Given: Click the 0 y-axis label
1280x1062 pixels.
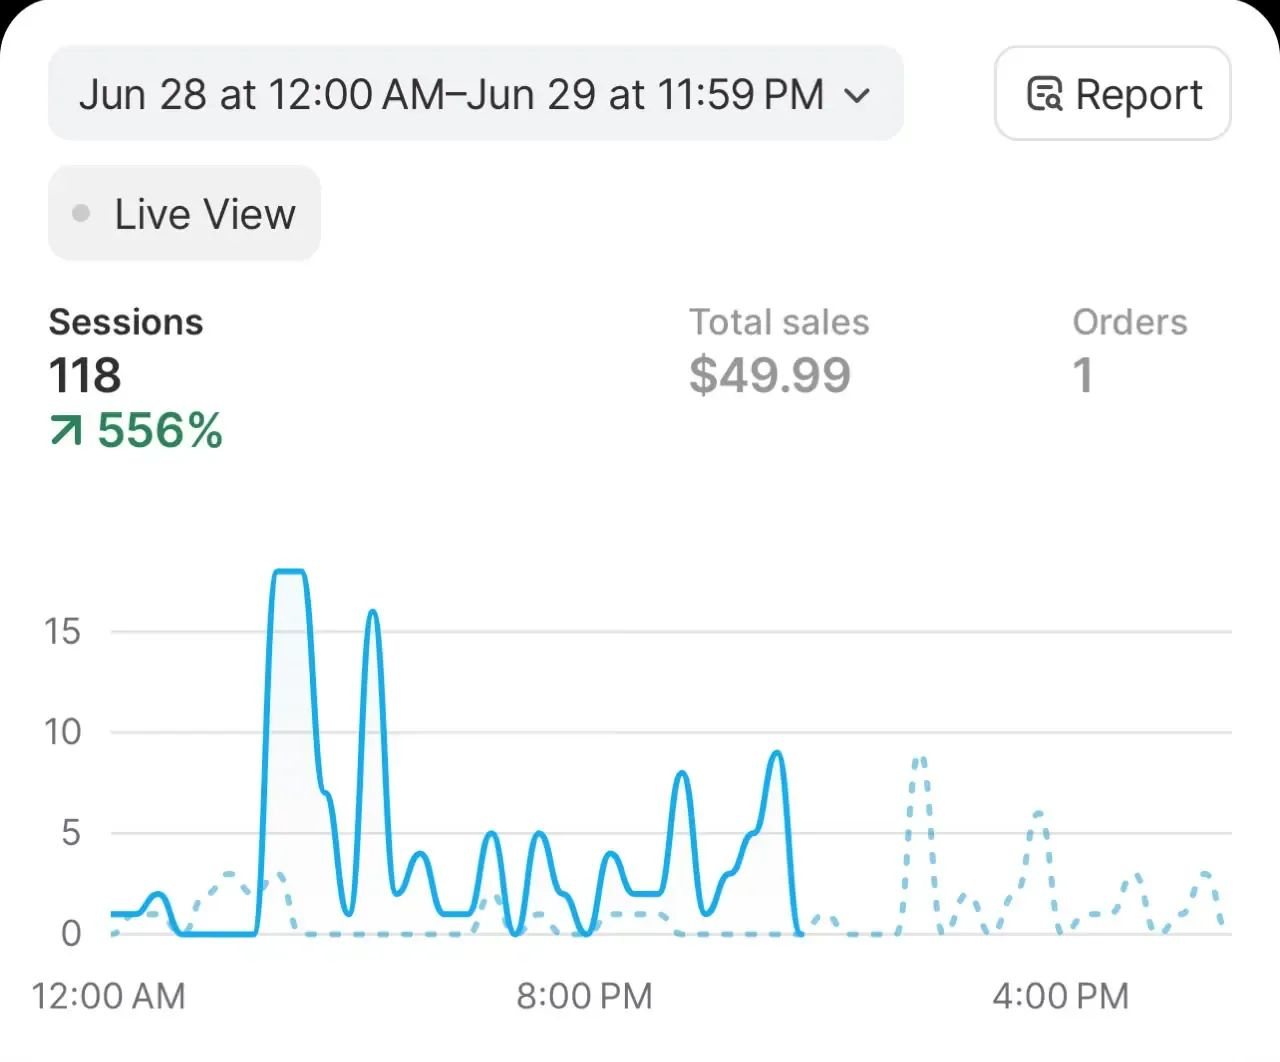Looking at the screenshot, I should point(71,934).
